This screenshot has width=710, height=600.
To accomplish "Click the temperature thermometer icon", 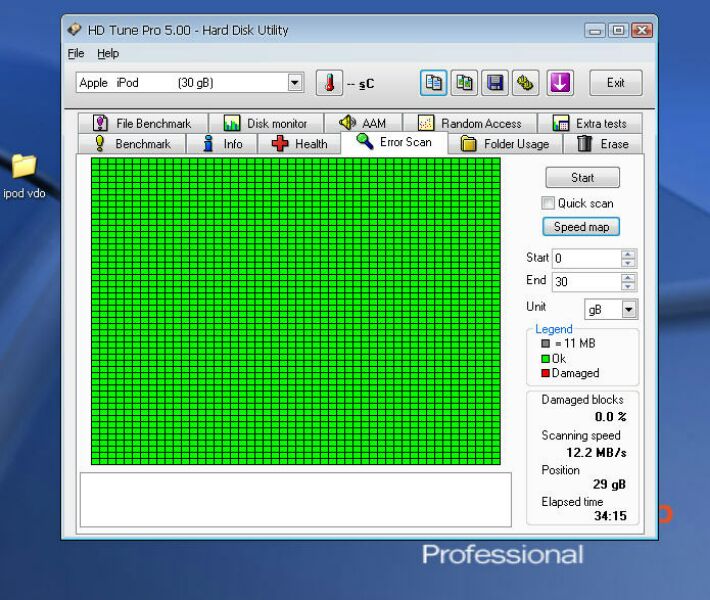I will (x=329, y=83).
